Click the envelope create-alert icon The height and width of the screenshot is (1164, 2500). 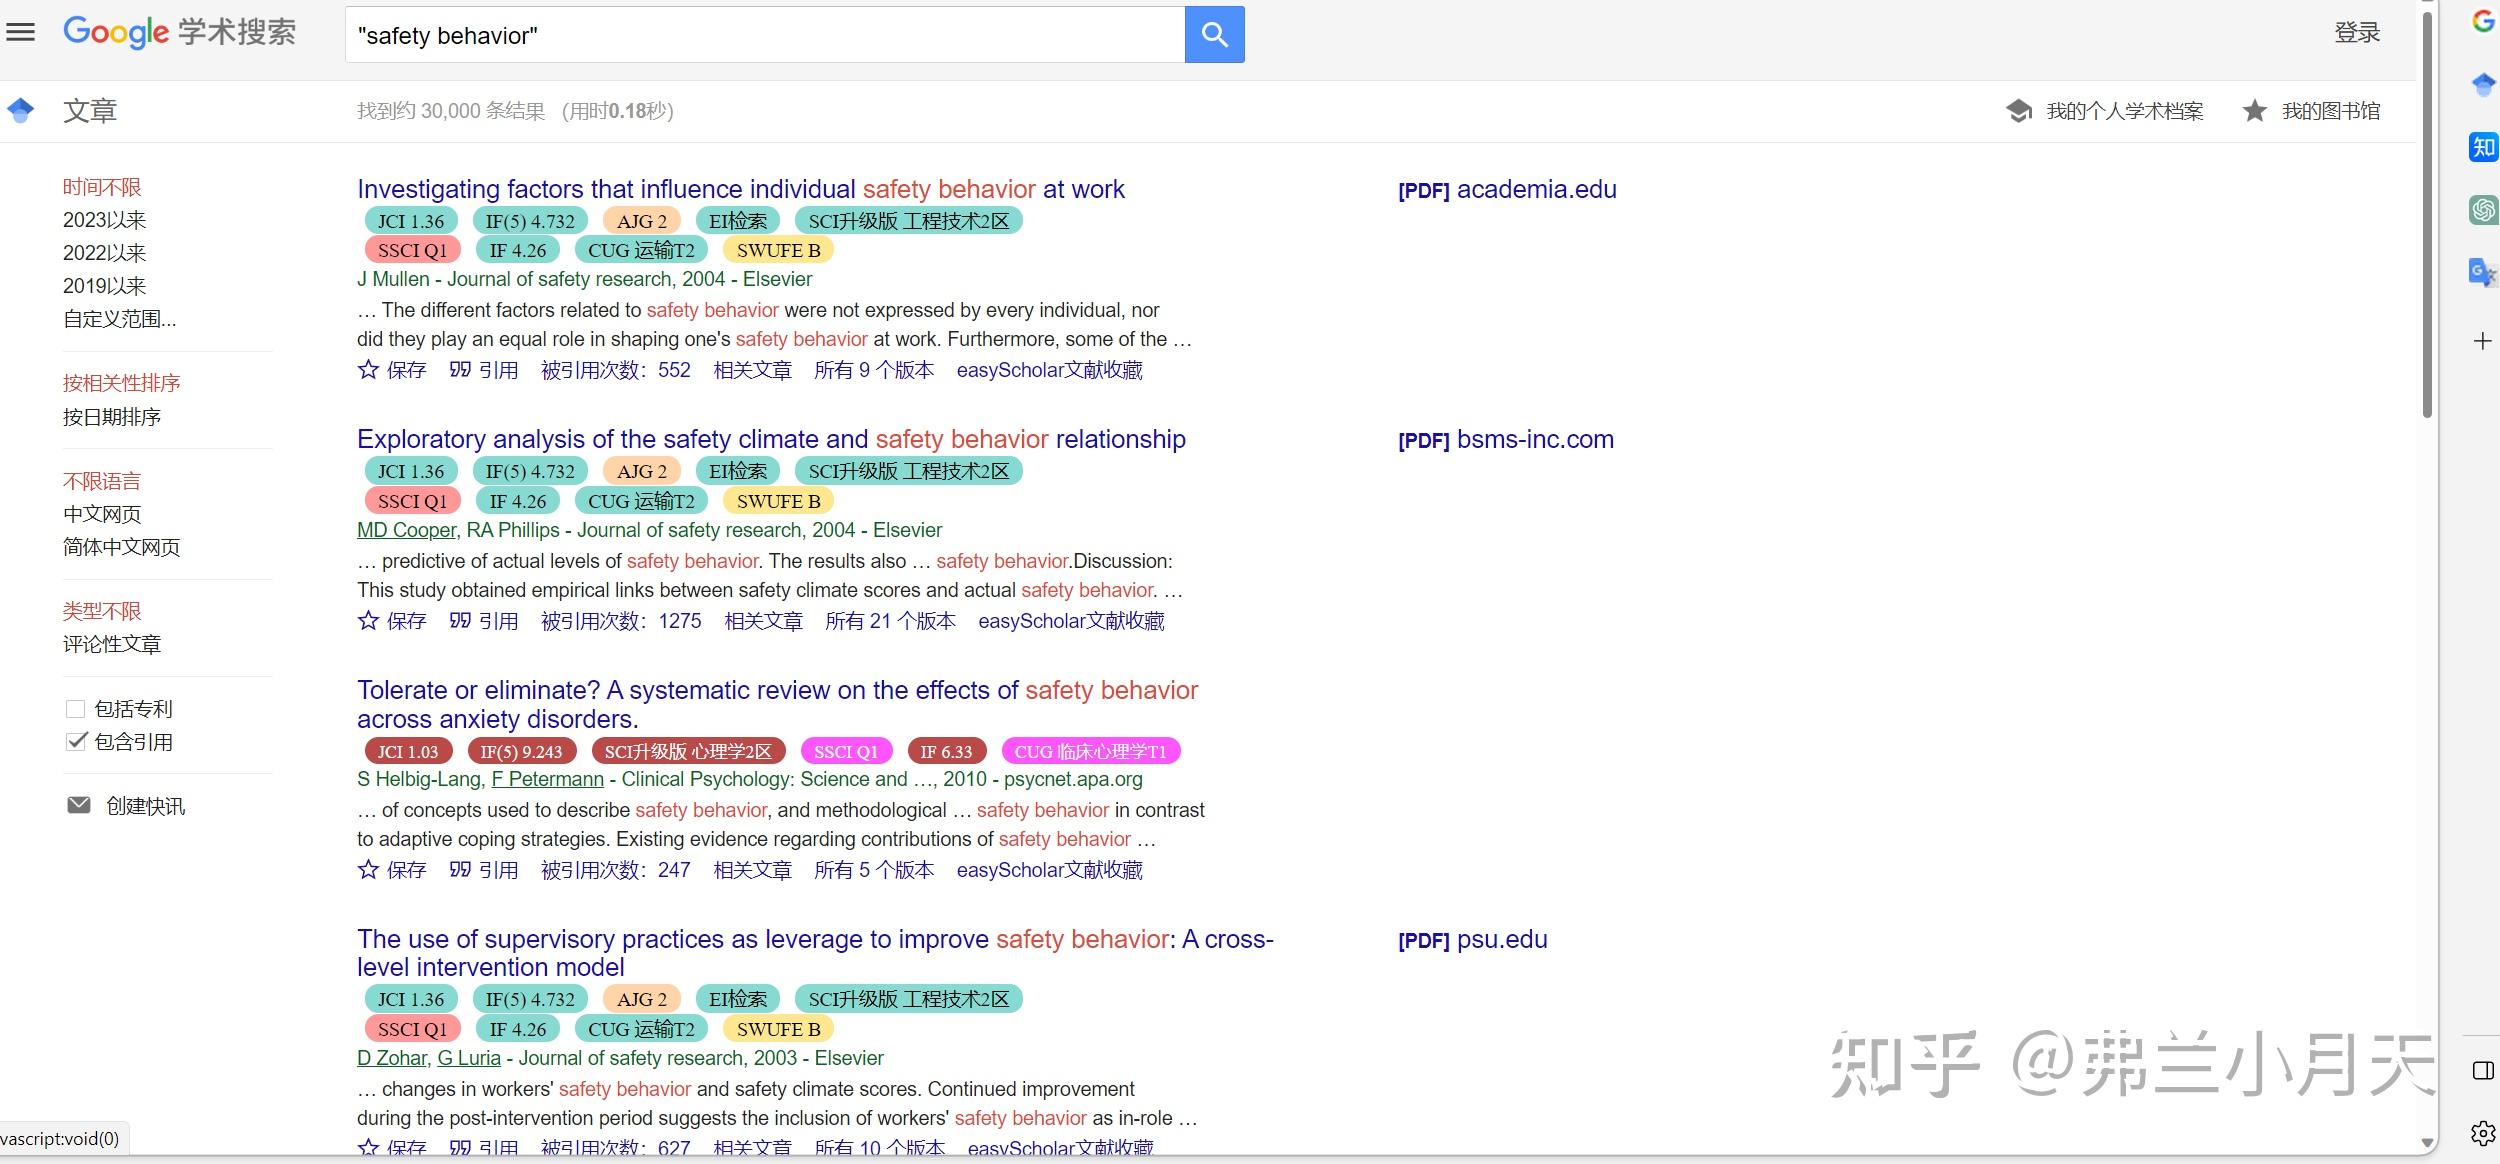[x=78, y=805]
